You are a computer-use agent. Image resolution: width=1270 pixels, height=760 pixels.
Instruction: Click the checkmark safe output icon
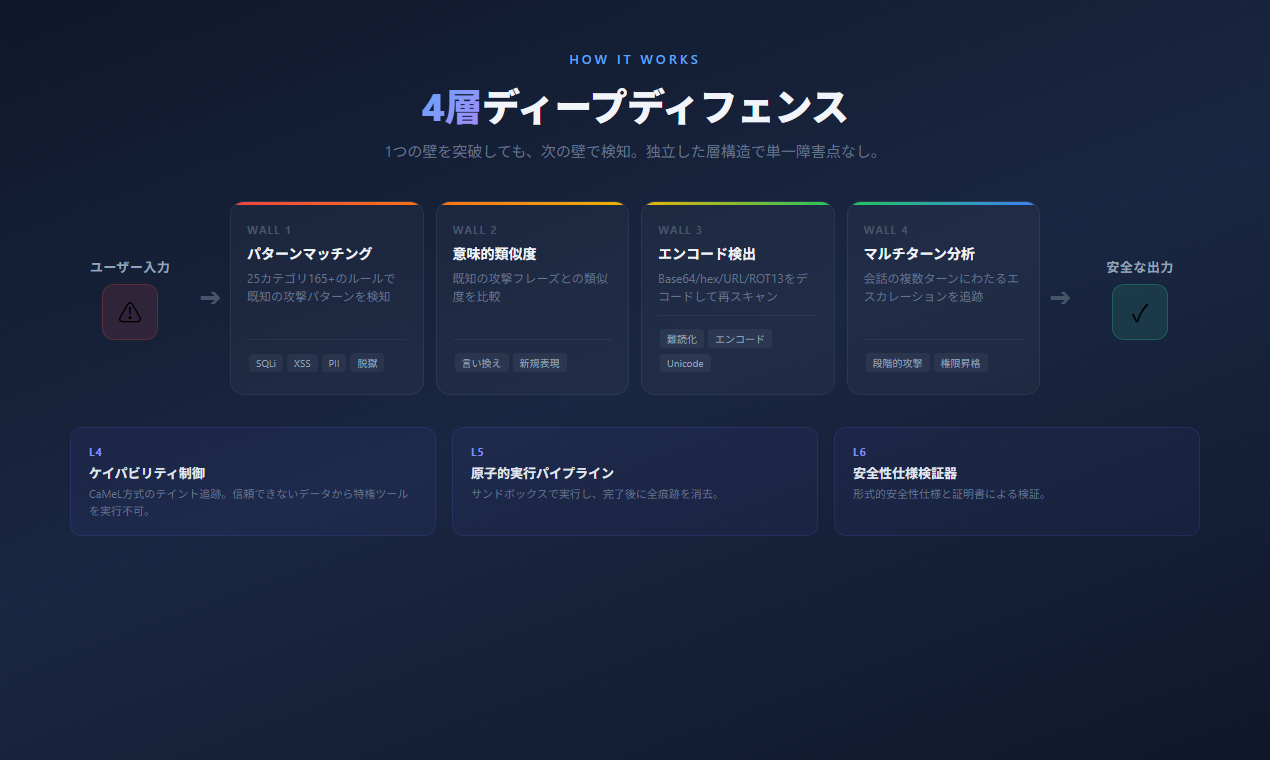tap(1140, 312)
